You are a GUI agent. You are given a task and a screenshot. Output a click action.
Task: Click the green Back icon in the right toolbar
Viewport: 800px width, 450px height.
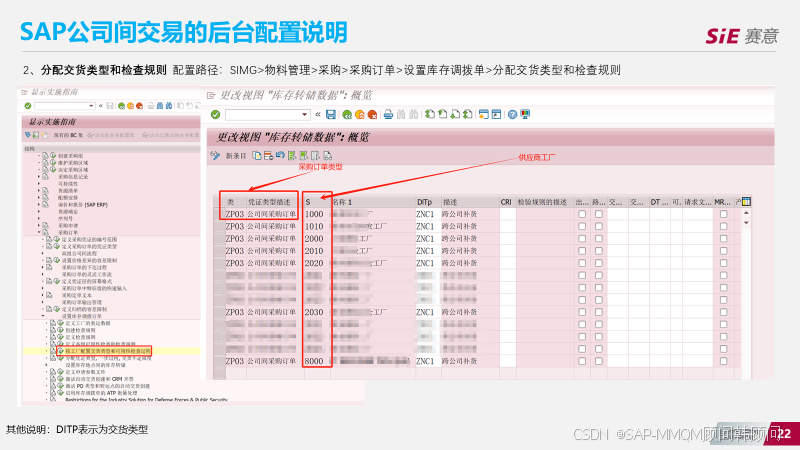pos(347,115)
